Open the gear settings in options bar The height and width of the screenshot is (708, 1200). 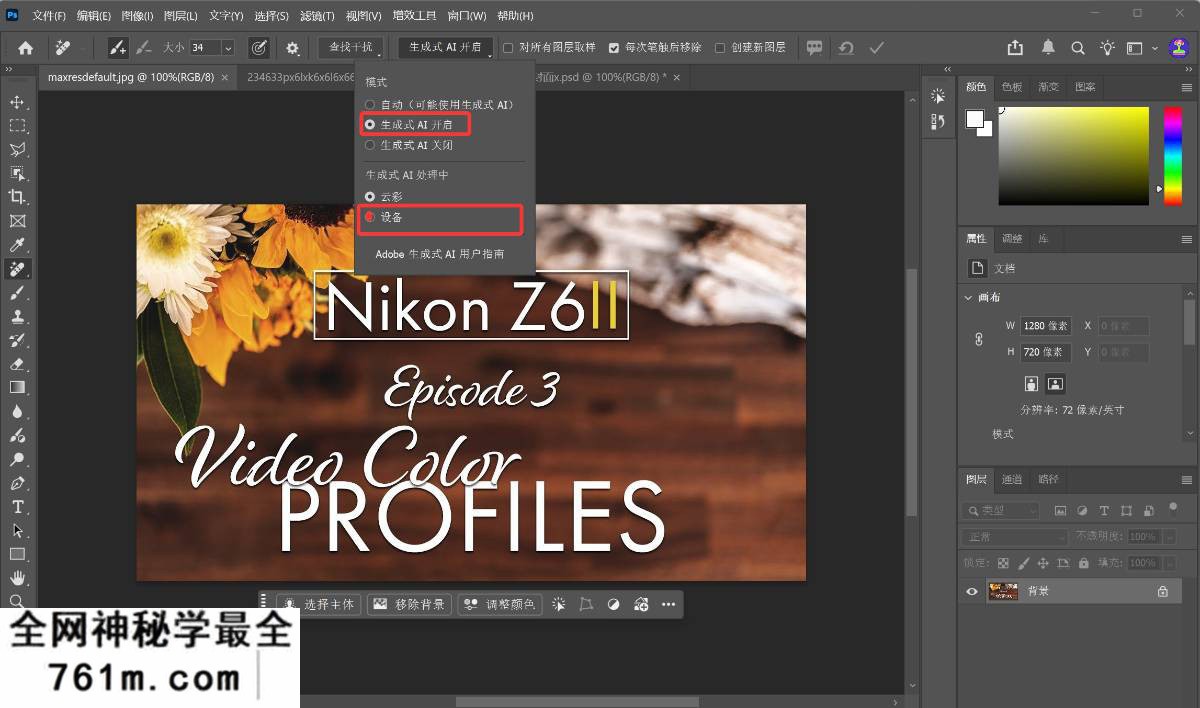(292, 47)
